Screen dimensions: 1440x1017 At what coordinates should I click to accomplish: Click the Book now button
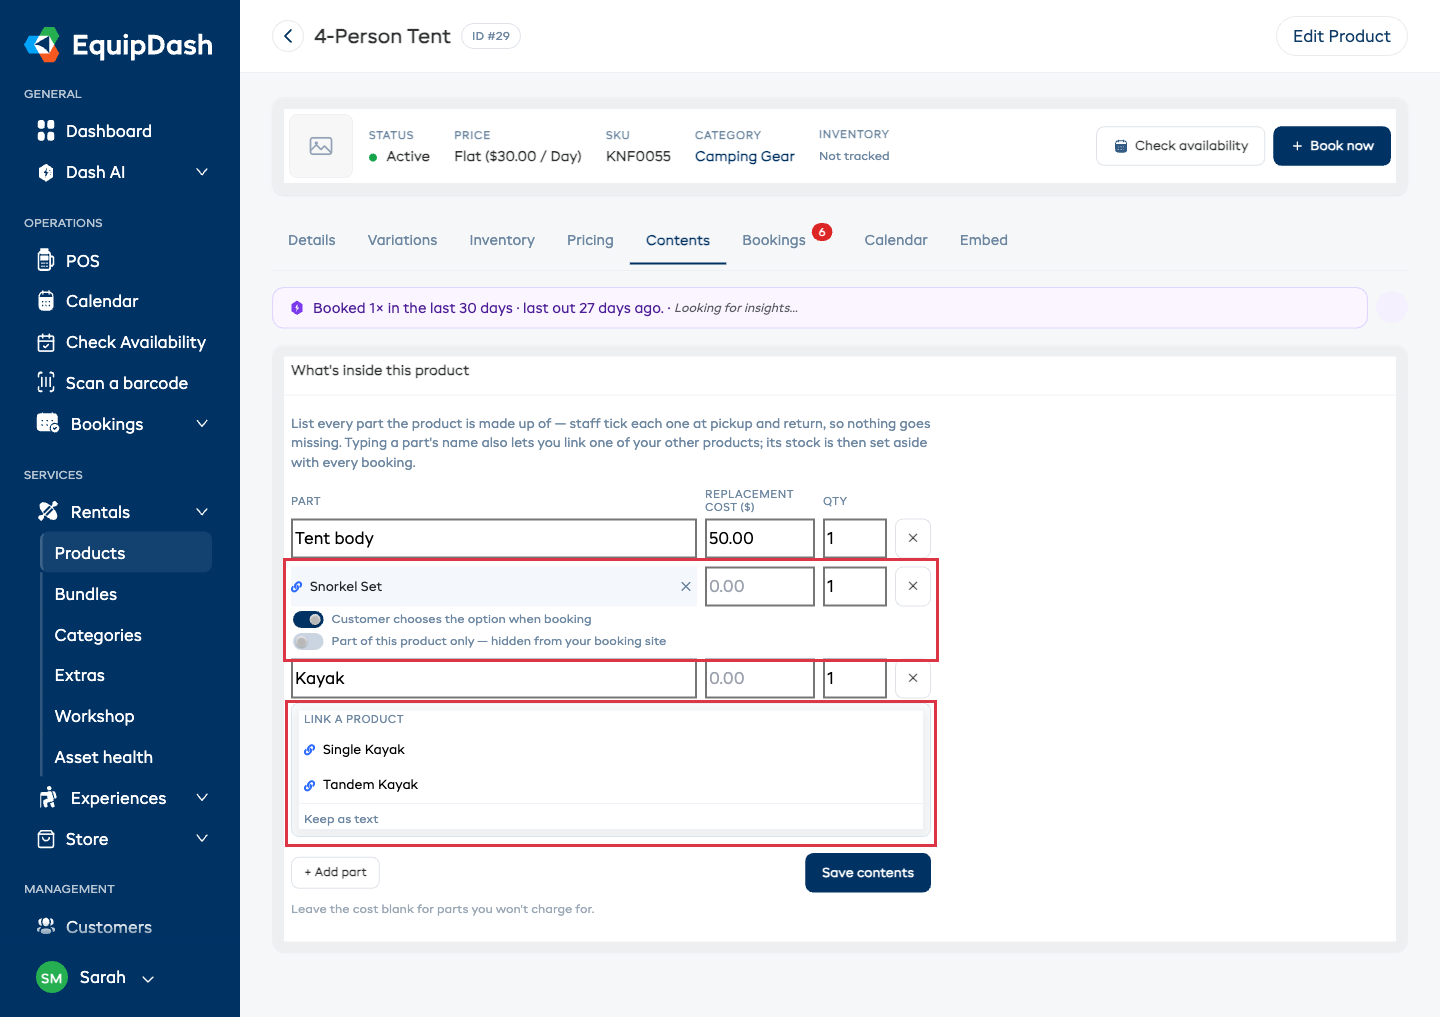point(1332,146)
